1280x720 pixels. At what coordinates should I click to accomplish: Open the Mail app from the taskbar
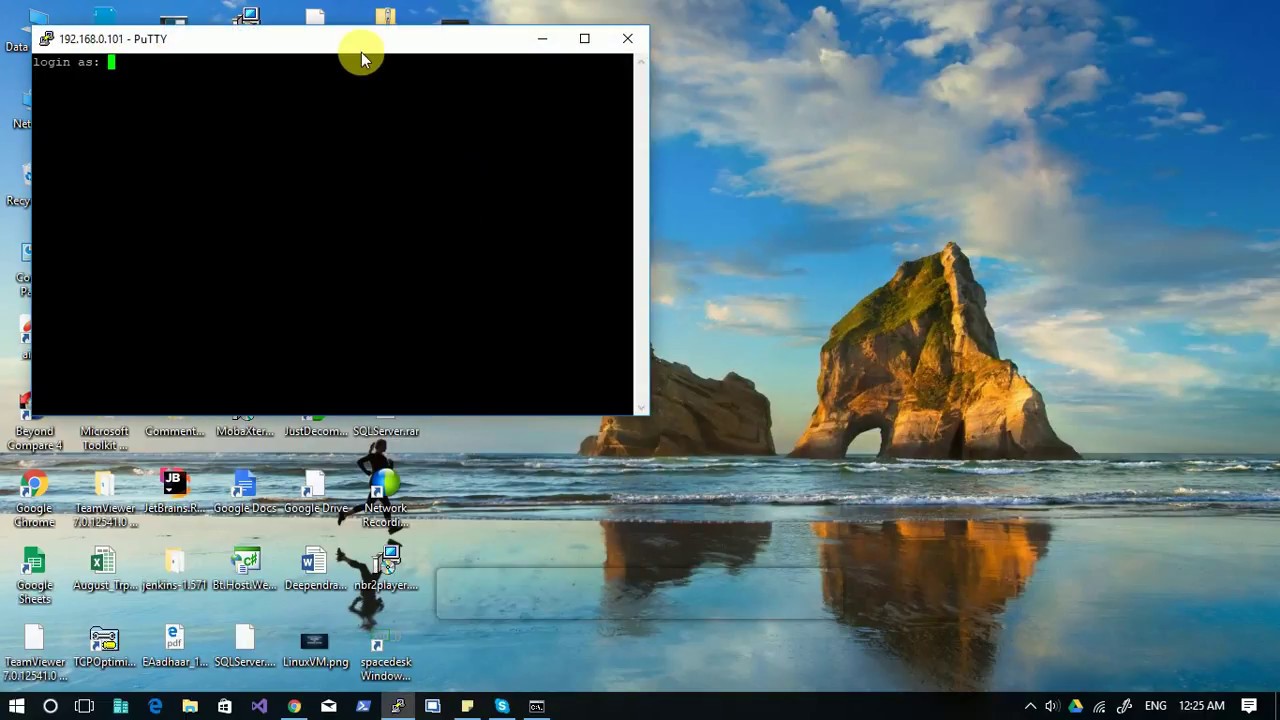[328, 706]
